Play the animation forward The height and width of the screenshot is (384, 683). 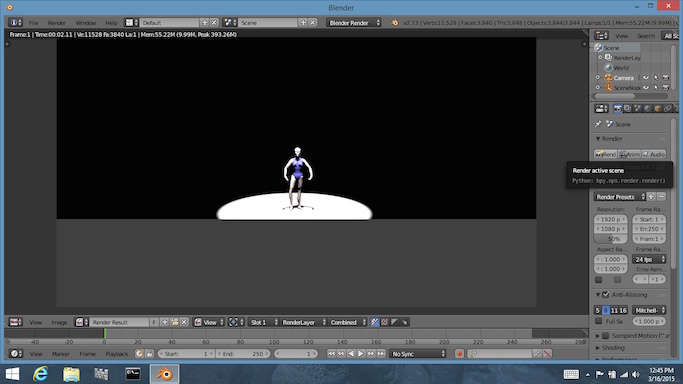click(361, 354)
